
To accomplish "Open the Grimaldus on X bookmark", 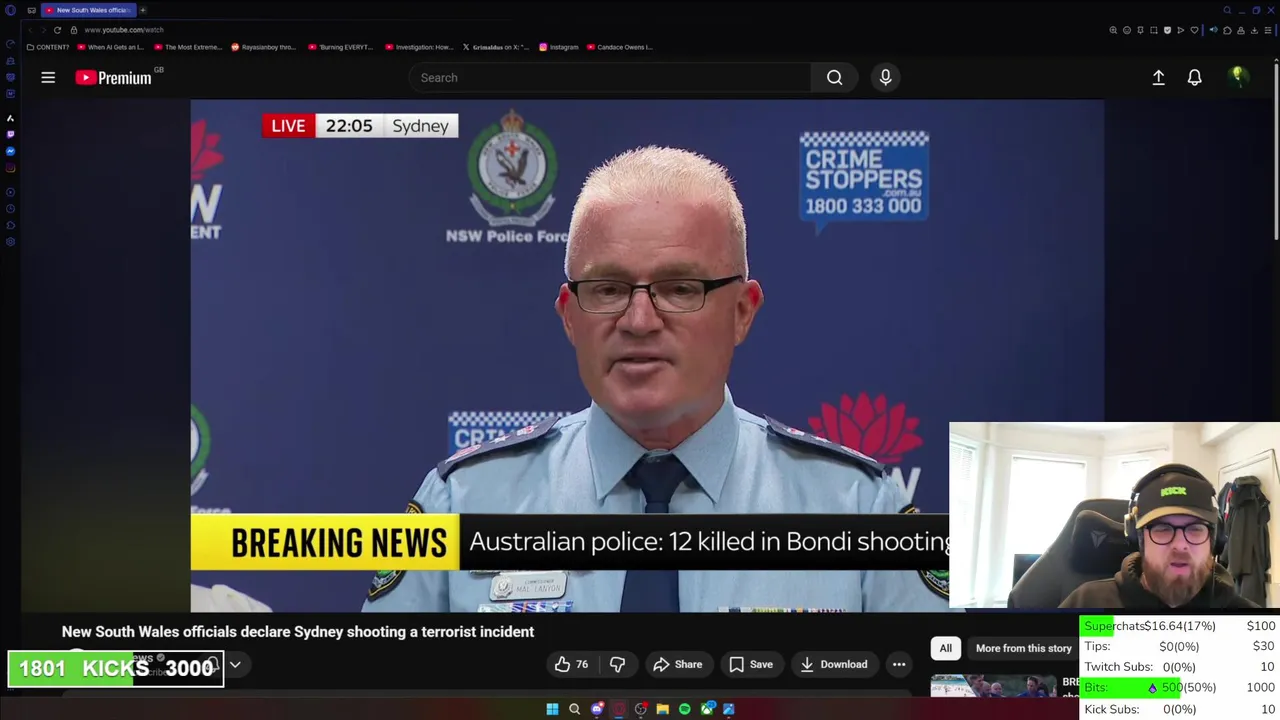I will click(496, 47).
